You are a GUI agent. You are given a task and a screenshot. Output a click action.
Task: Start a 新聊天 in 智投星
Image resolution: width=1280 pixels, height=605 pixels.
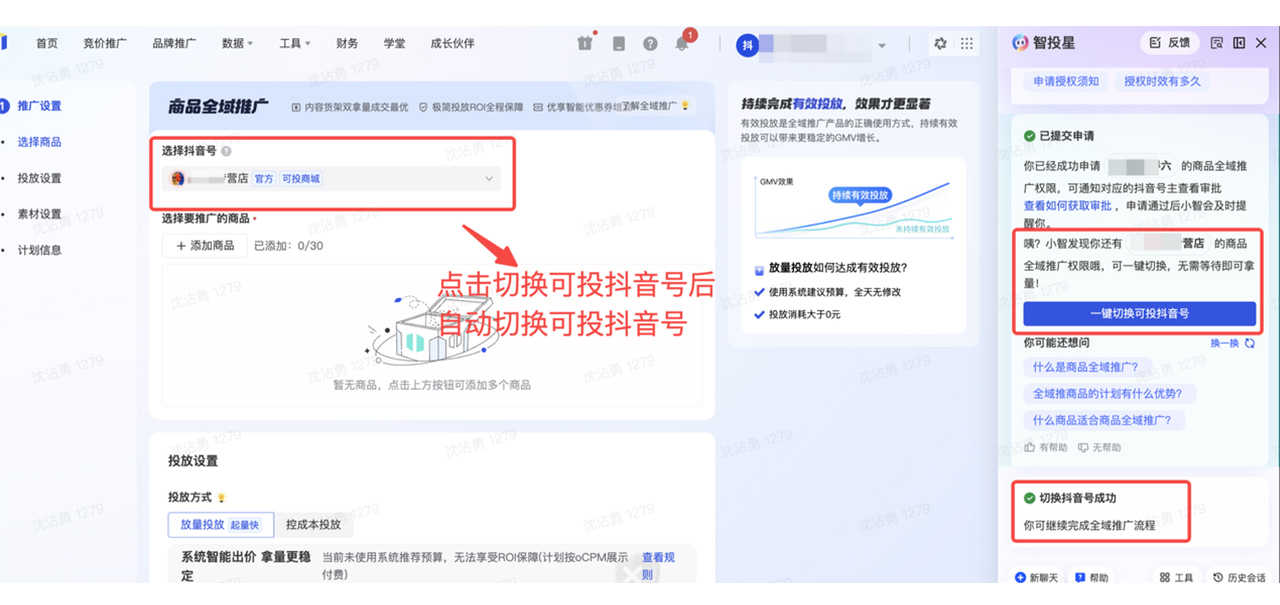(1035, 578)
